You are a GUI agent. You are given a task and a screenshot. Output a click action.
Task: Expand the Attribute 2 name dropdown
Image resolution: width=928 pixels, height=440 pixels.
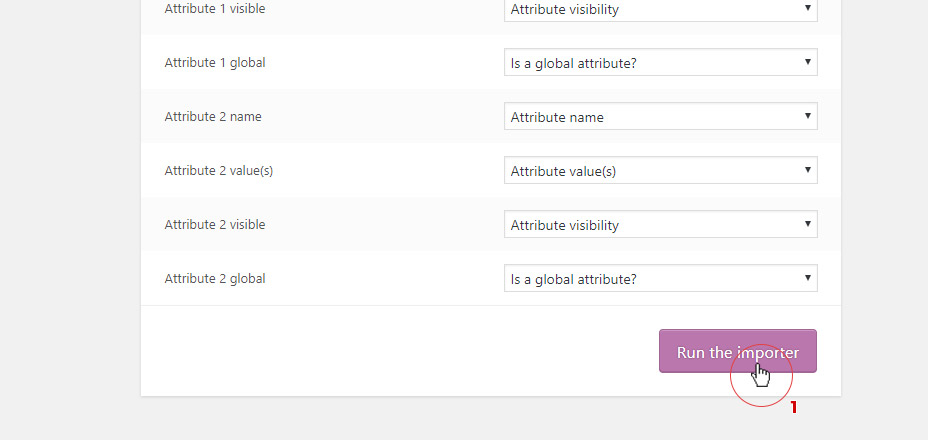coord(660,117)
